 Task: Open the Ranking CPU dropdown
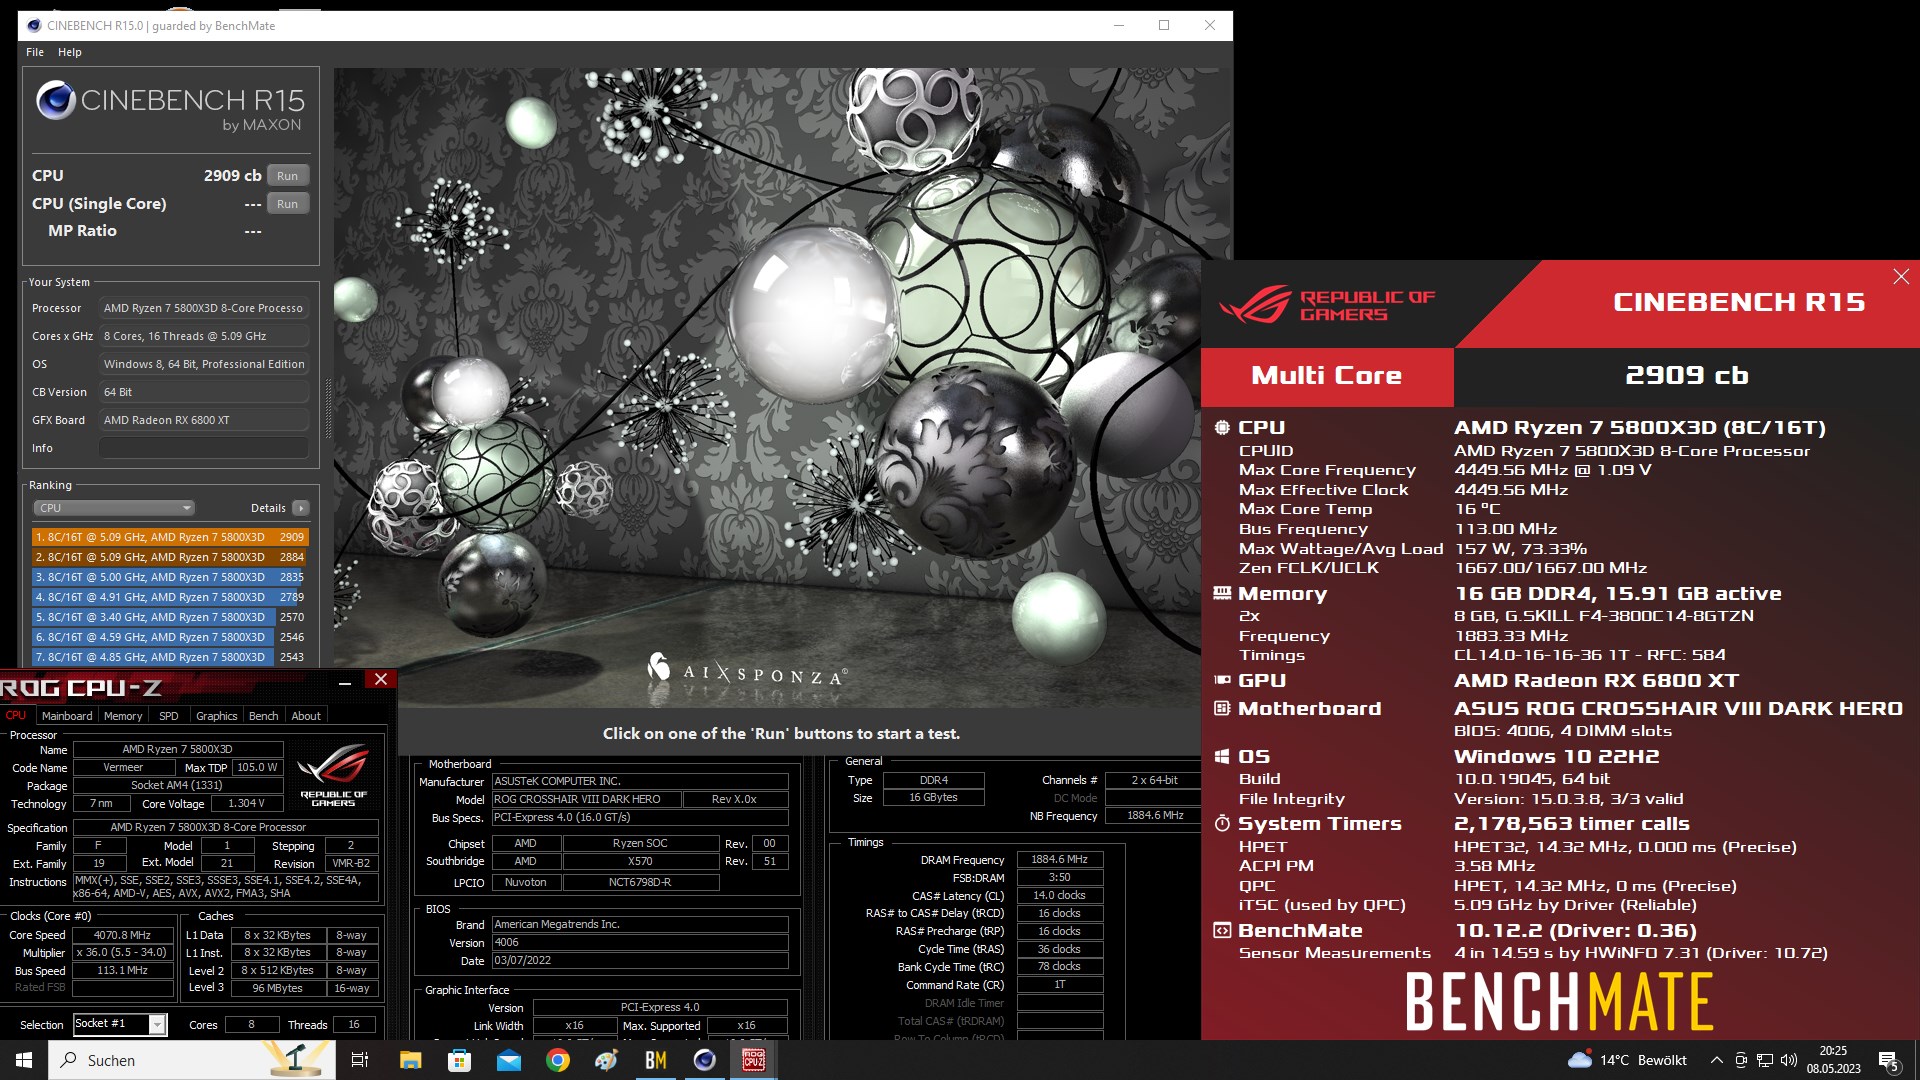114,508
